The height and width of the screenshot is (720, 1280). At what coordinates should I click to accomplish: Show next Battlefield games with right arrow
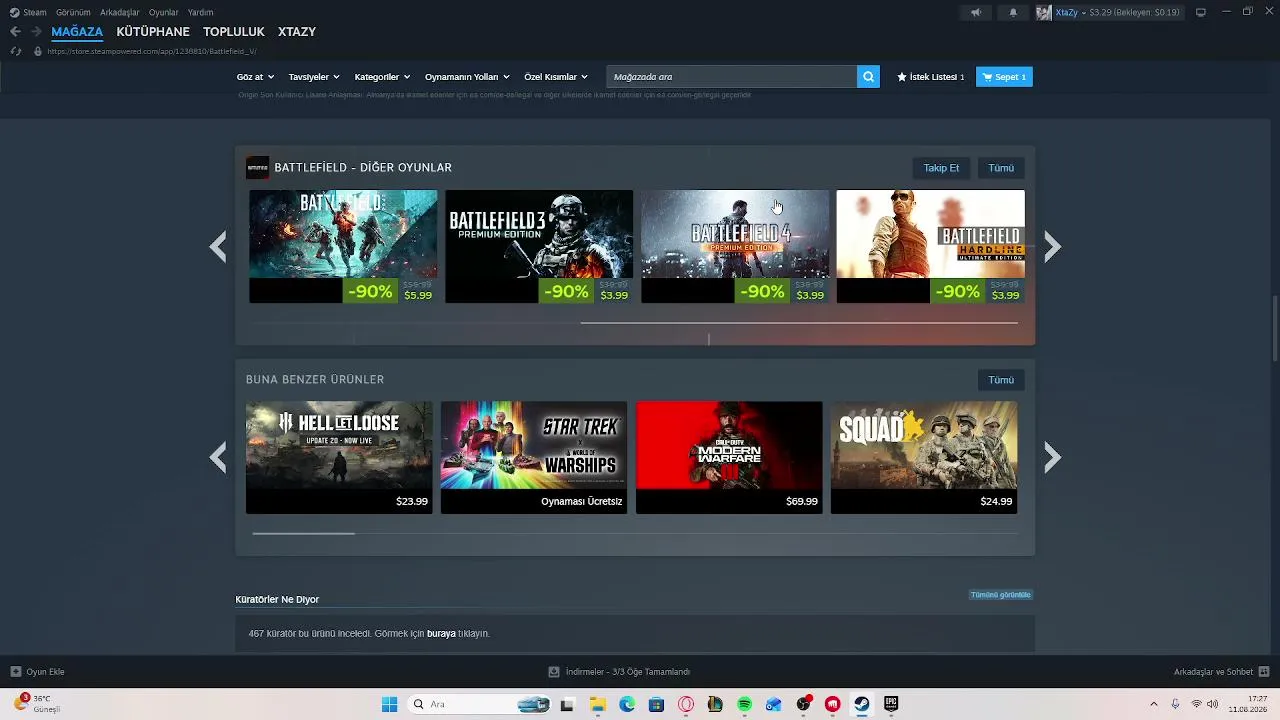(x=1052, y=246)
